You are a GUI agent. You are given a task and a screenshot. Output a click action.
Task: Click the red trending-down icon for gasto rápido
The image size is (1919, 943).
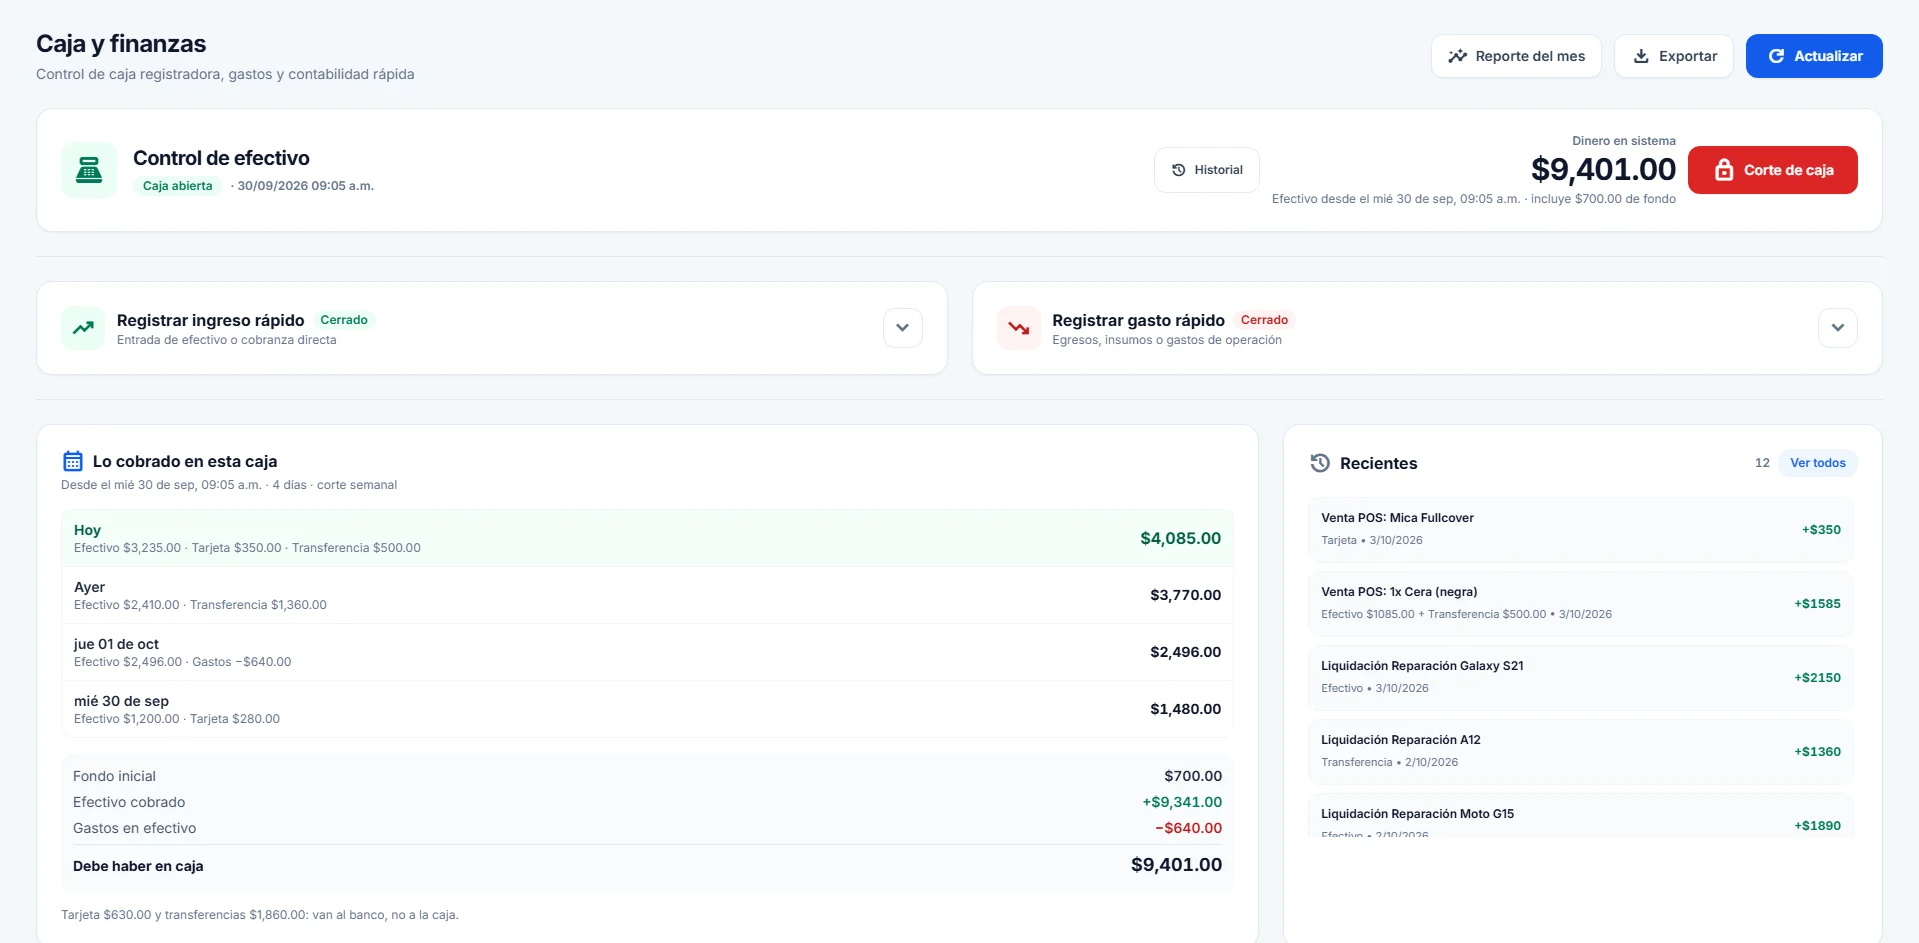(x=1019, y=328)
